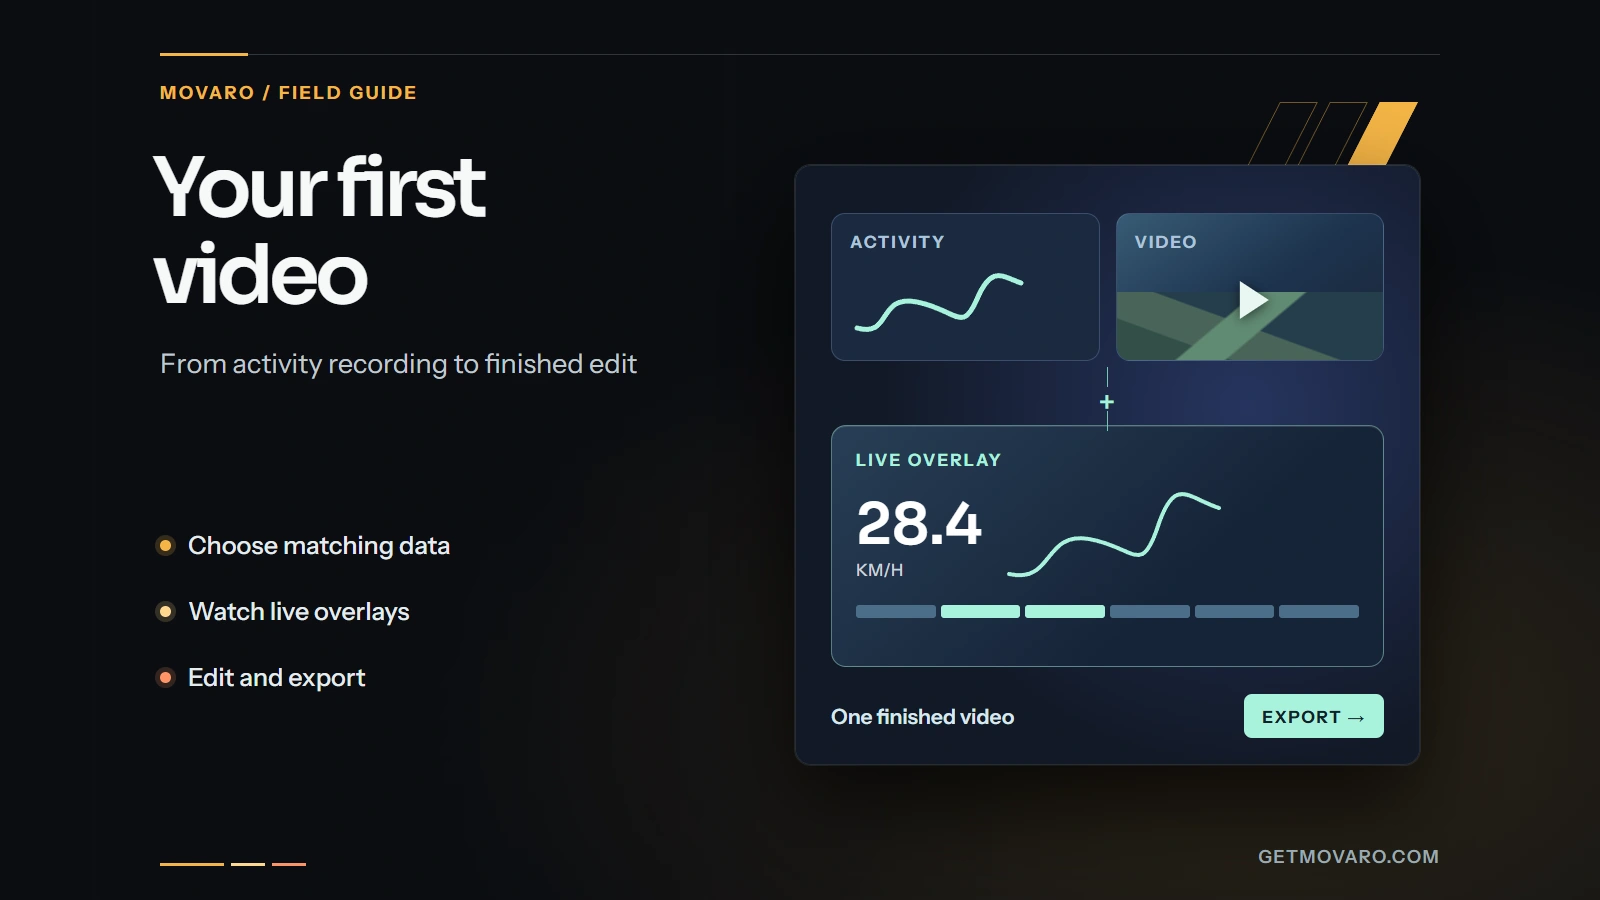Click the video play triangle icon
This screenshot has height=900, width=1600.
tap(1252, 300)
